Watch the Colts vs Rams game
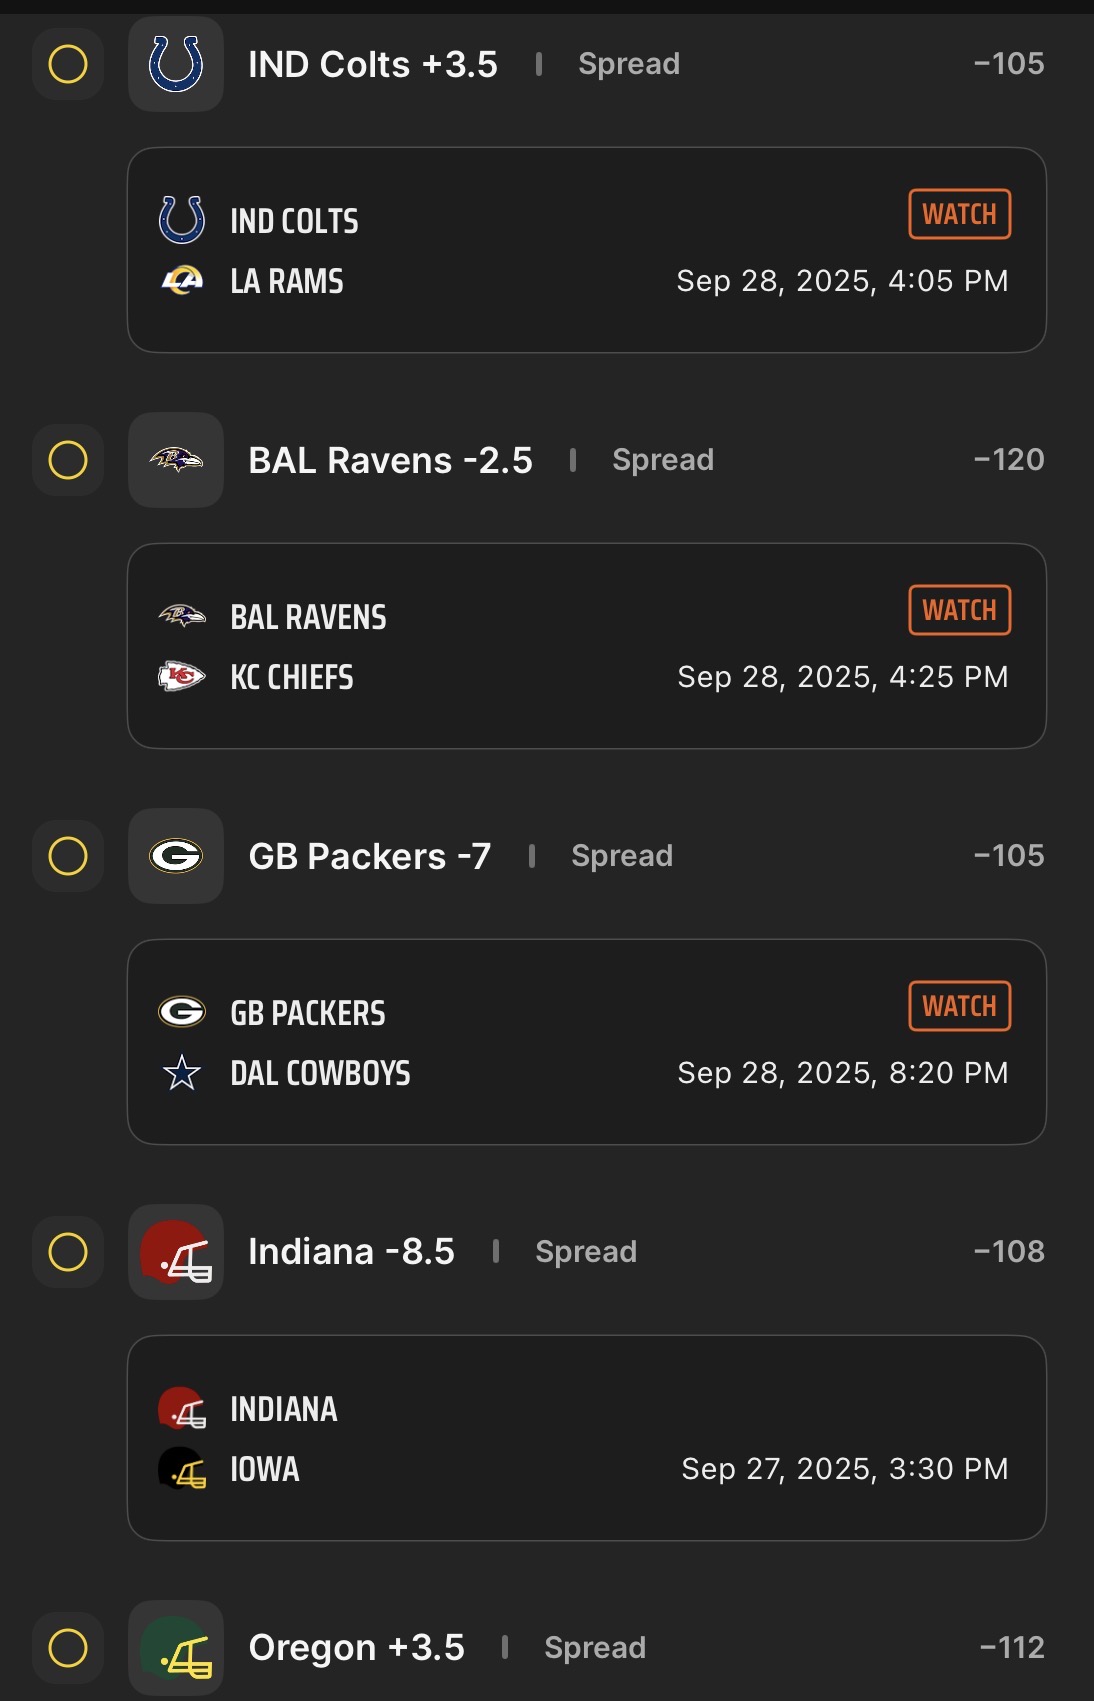1094x1701 pixels. (x=960, y=214)
